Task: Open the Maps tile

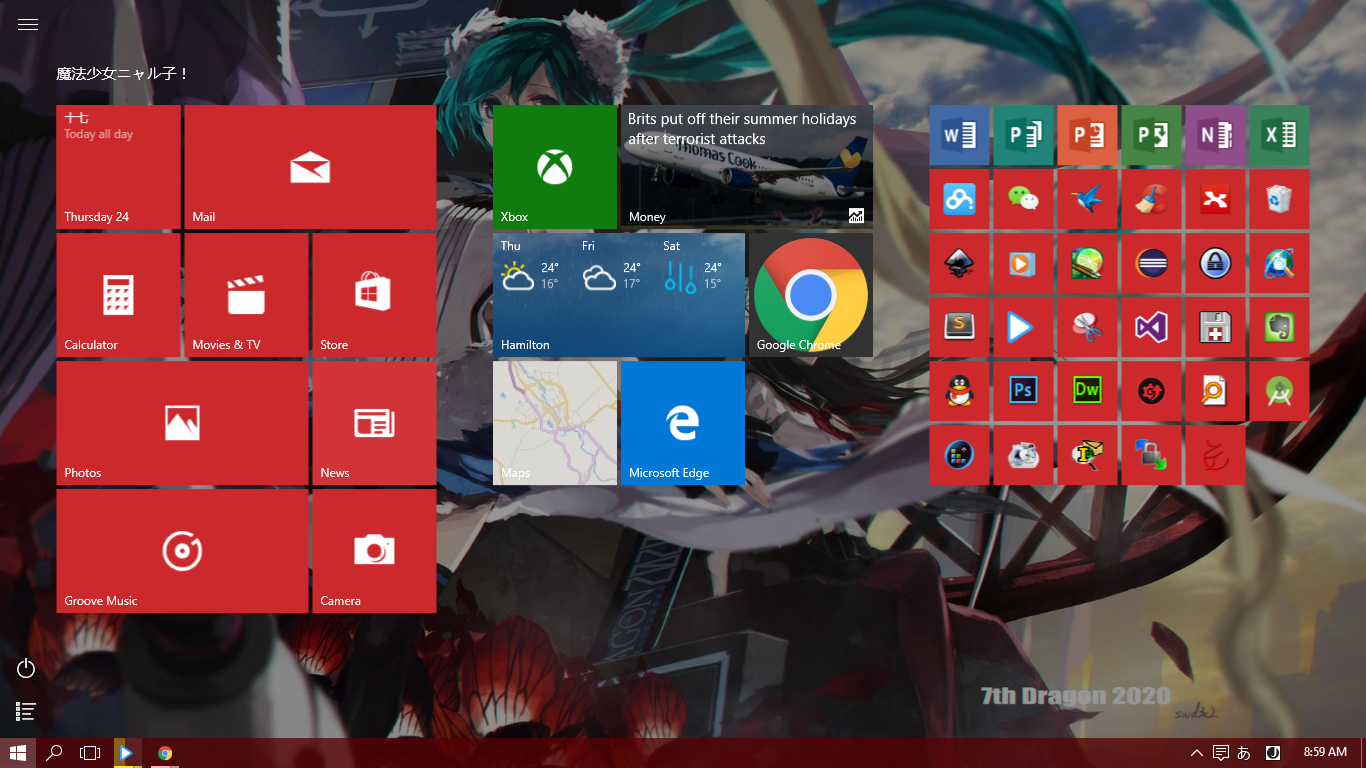Action: click(555, 423)
